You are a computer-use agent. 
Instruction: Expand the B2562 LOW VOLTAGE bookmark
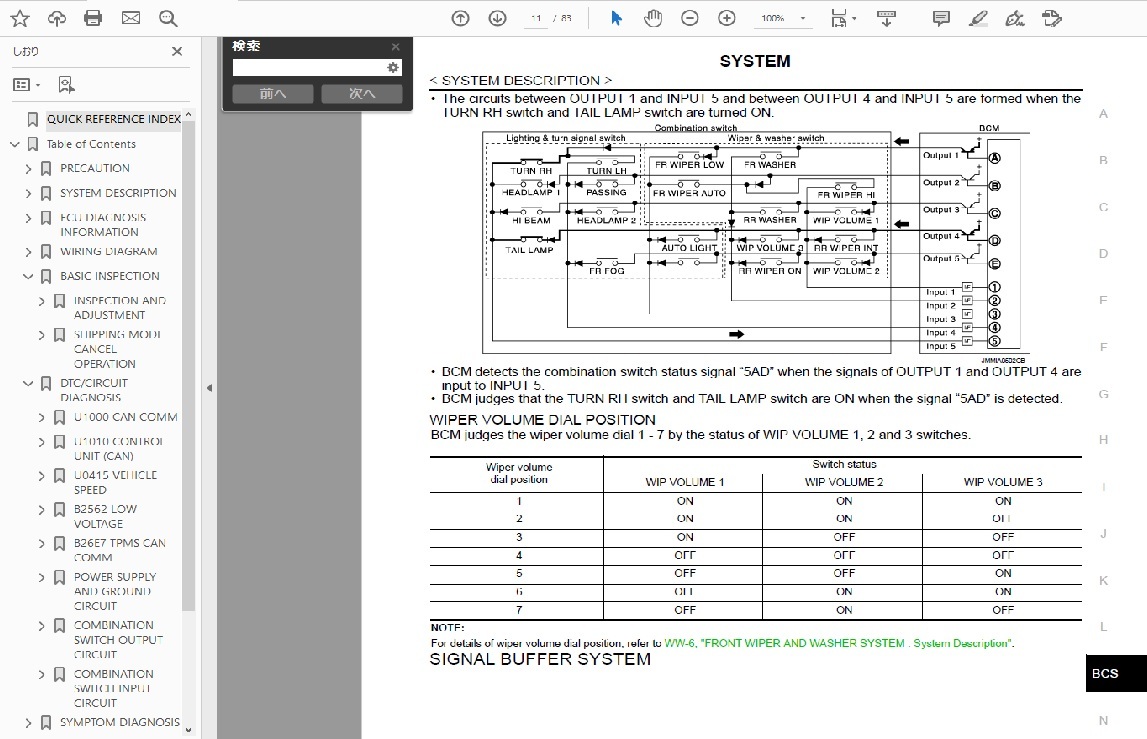41,510
